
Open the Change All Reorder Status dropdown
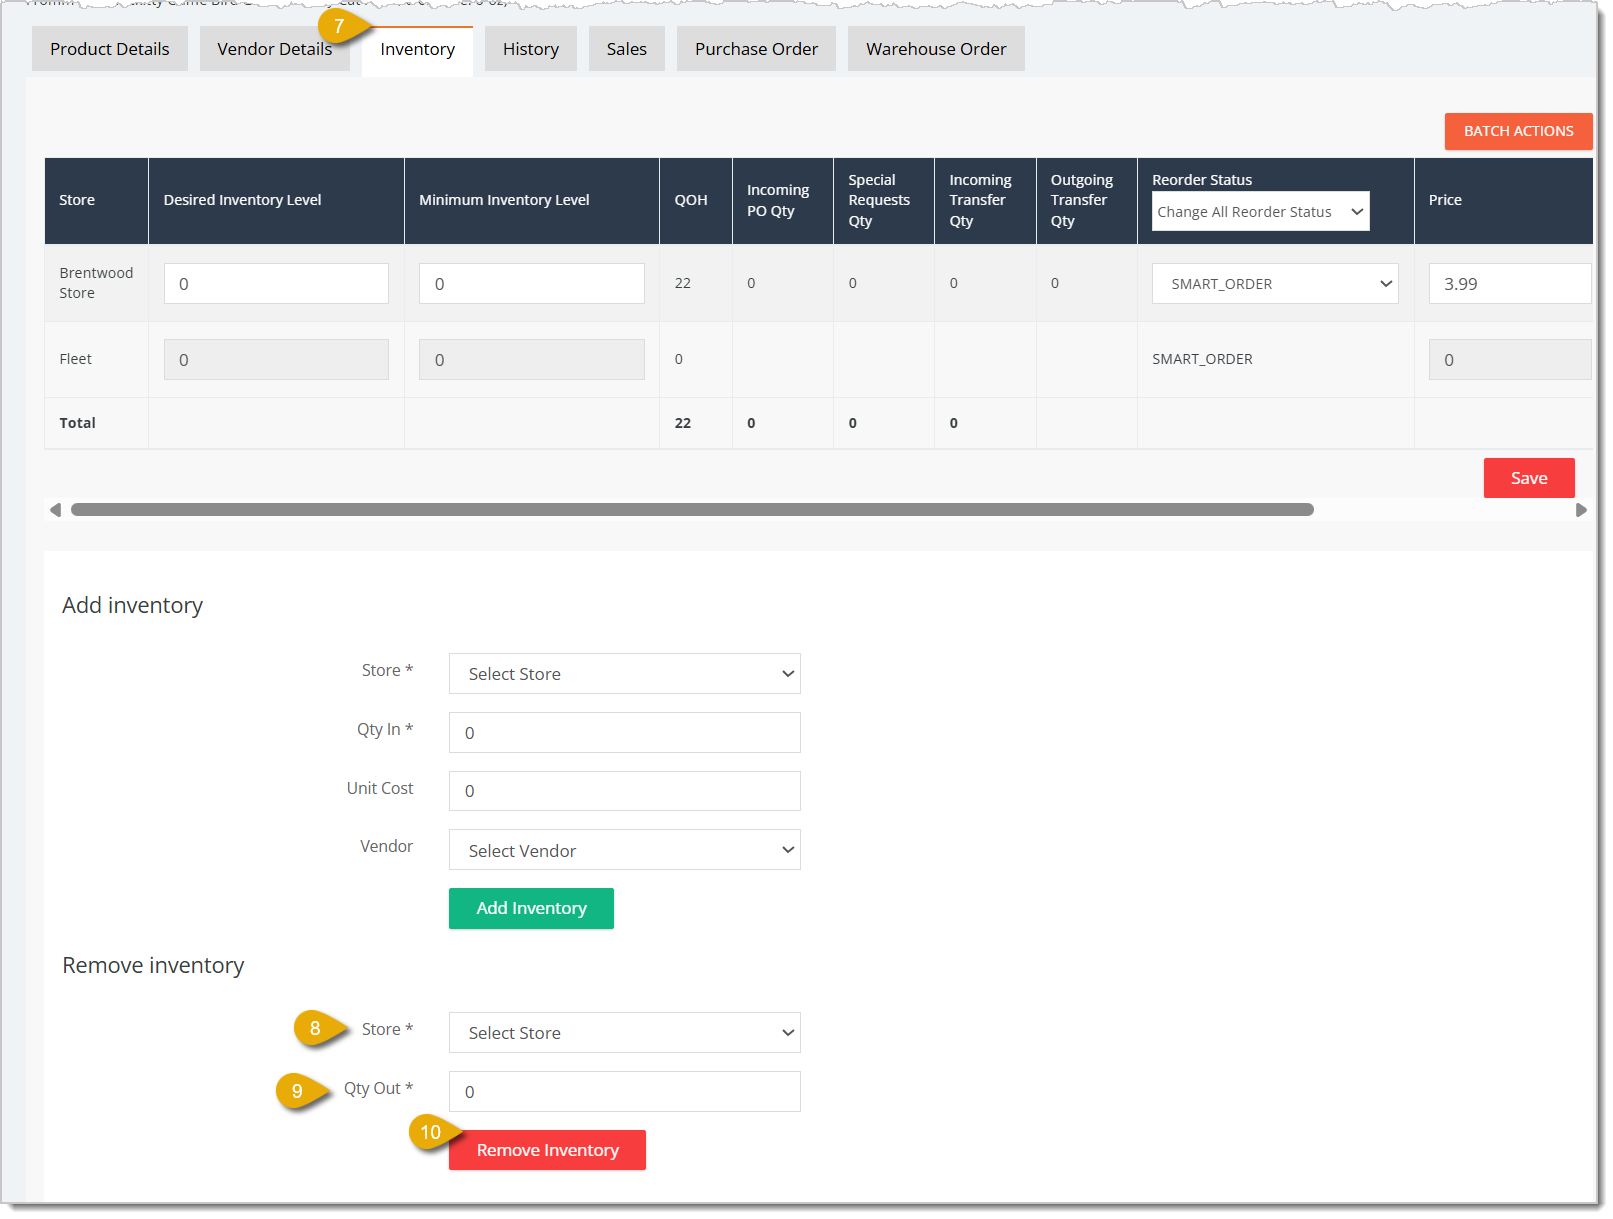(x=1260, y=212)
